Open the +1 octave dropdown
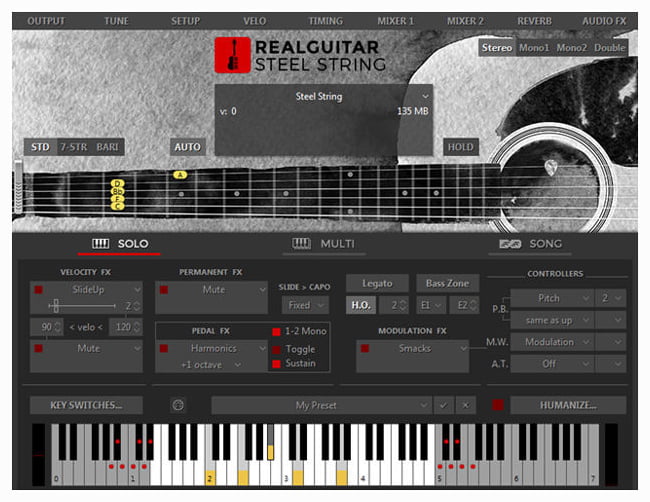This screenshot has height=502, width=650. tap(211, 365)
